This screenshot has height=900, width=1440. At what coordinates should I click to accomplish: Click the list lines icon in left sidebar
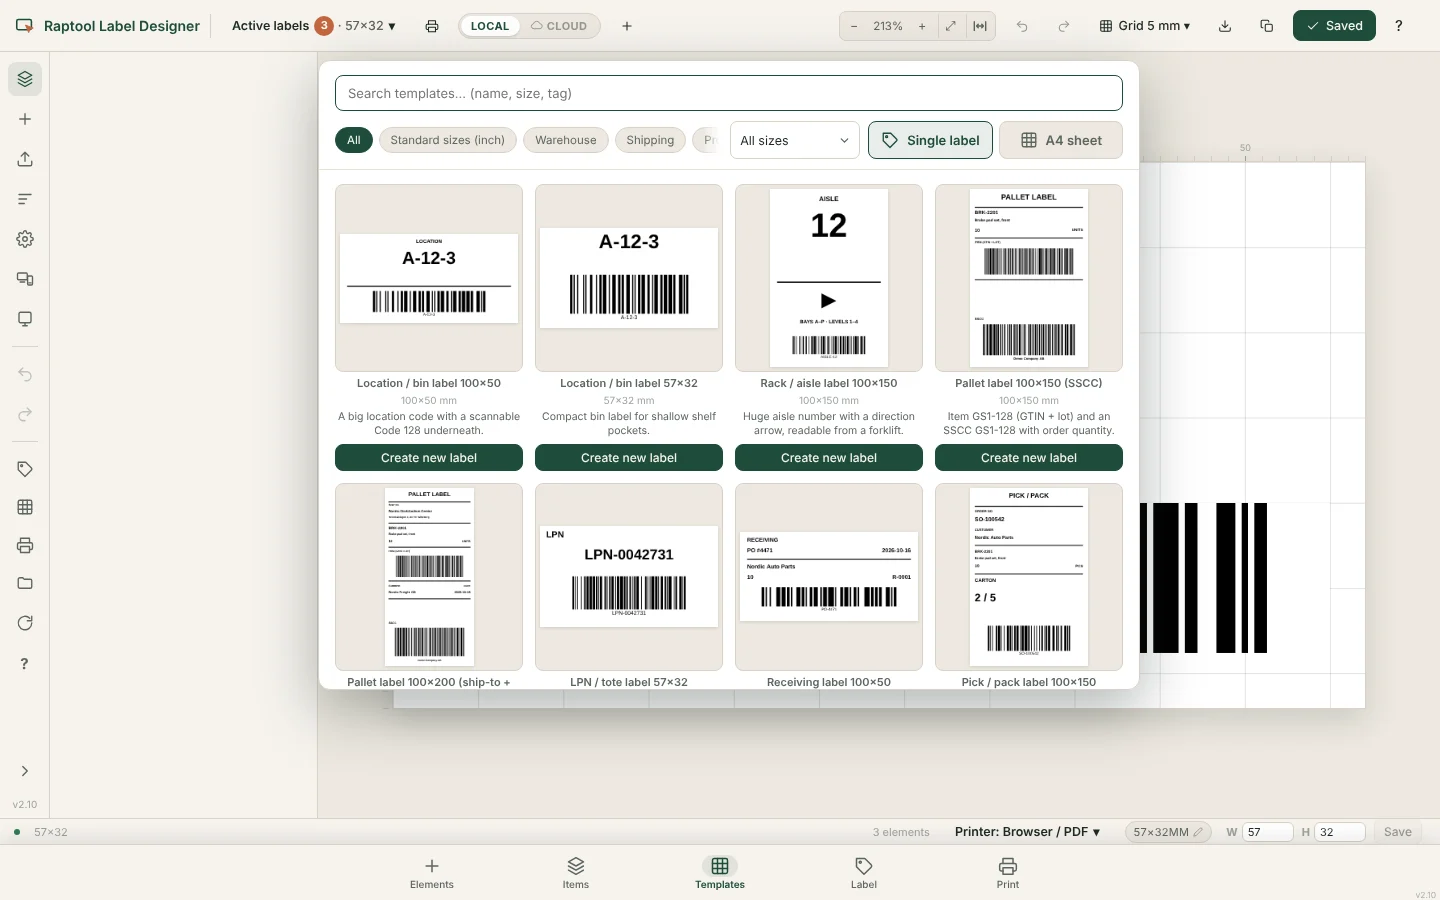[x=25, y=199]
